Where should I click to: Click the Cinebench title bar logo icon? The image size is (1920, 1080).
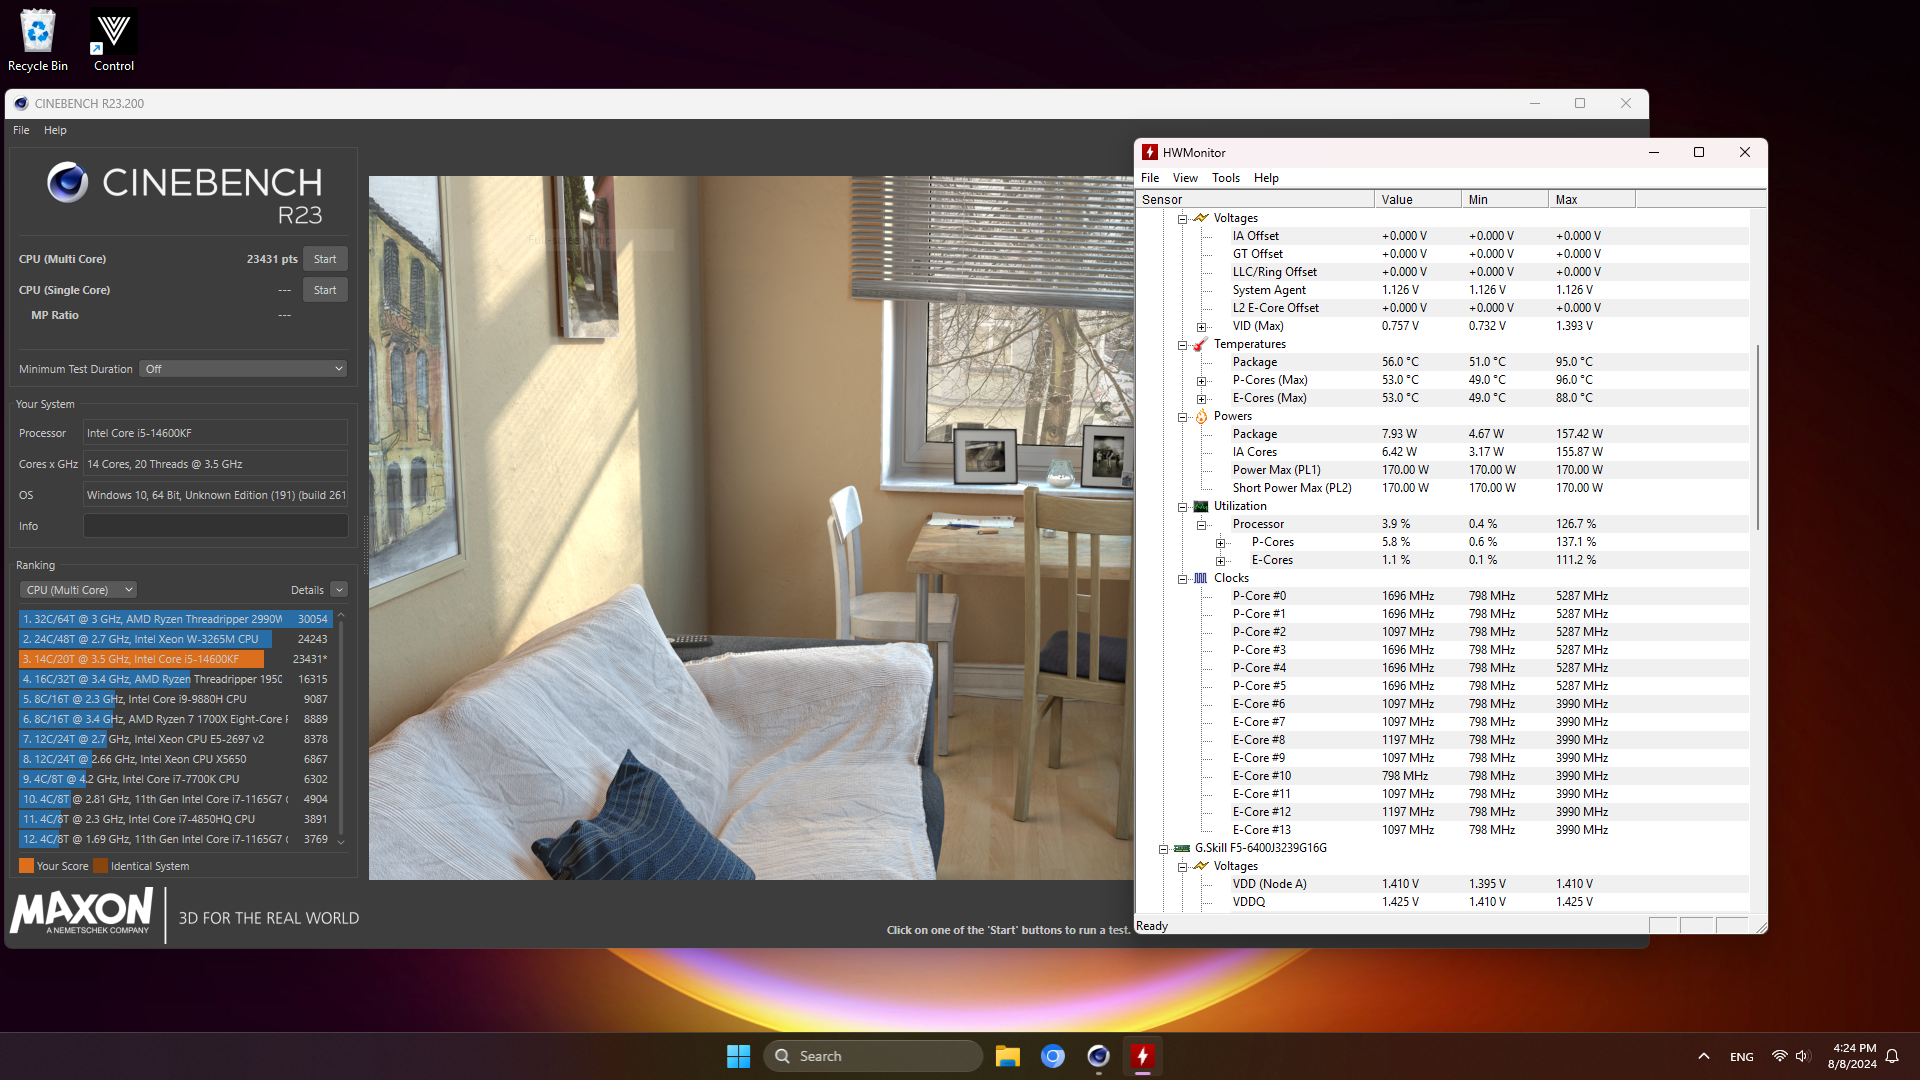coord(21,103)
